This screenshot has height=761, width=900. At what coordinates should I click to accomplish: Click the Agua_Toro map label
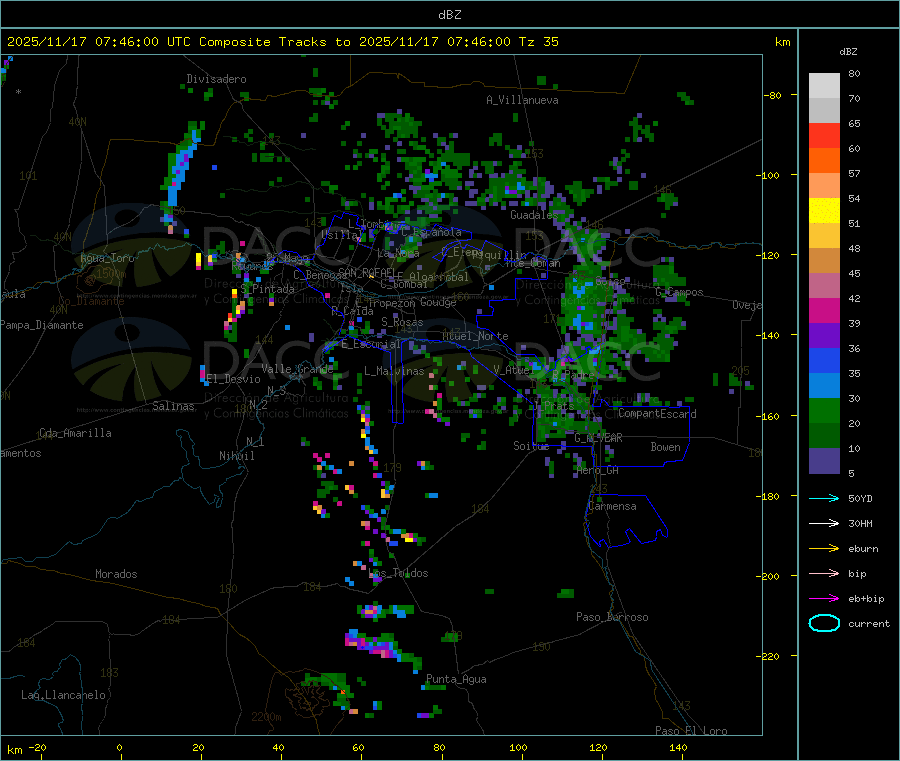tap(107, 258)
